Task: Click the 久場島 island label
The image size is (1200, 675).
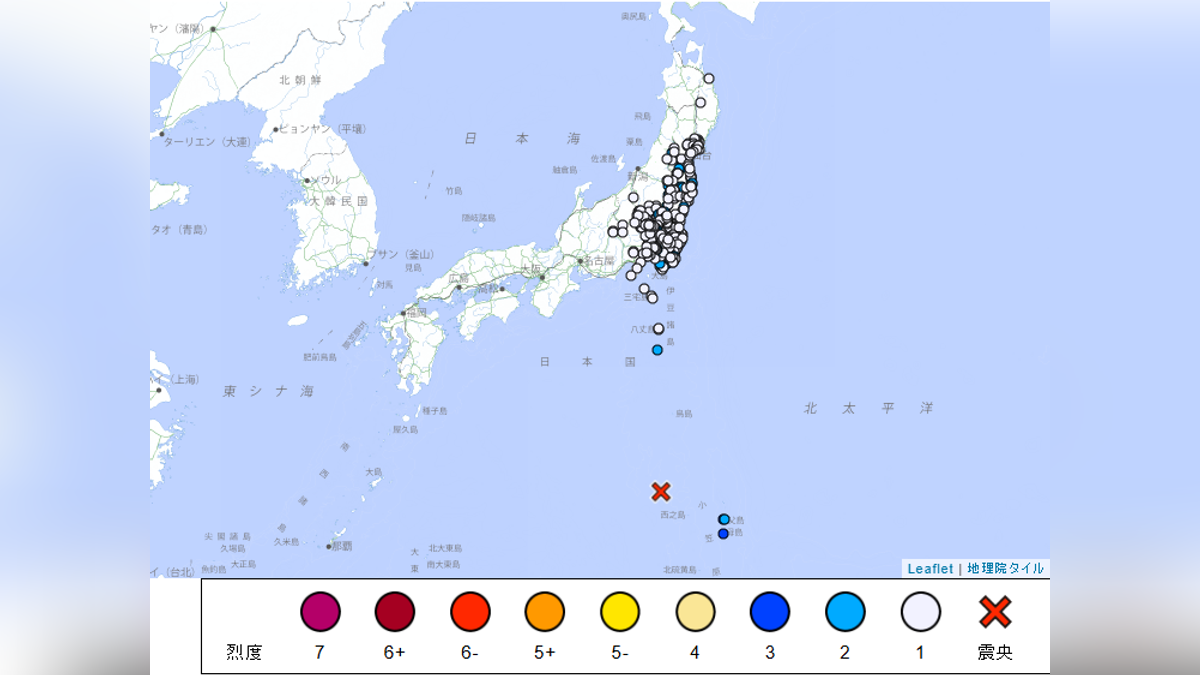Action: (x=232, y=548)
